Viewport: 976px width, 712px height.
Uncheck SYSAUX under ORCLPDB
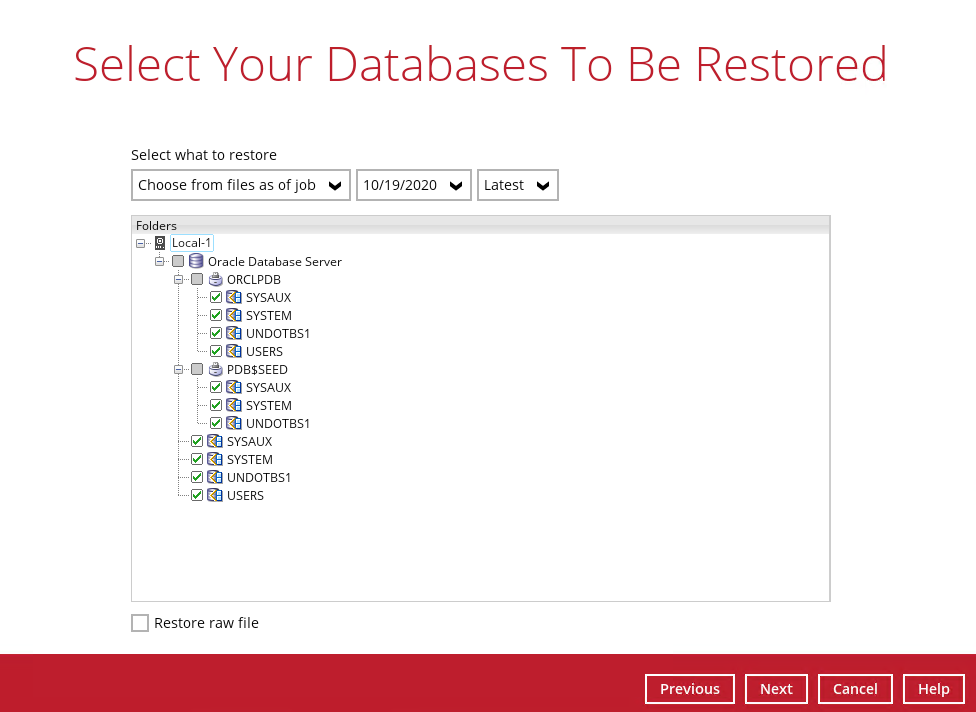click(x=216, y=297)
